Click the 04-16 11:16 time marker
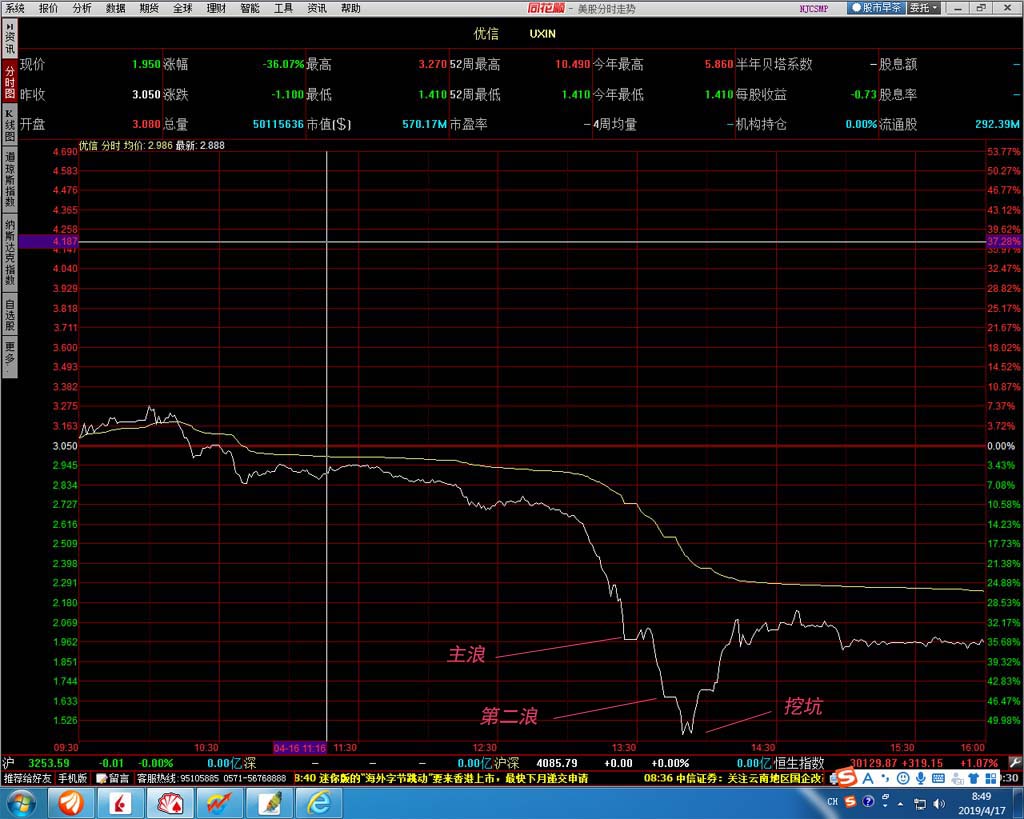Image resolution: width=1024 pixels, height=819 pixels. [299, 748]
